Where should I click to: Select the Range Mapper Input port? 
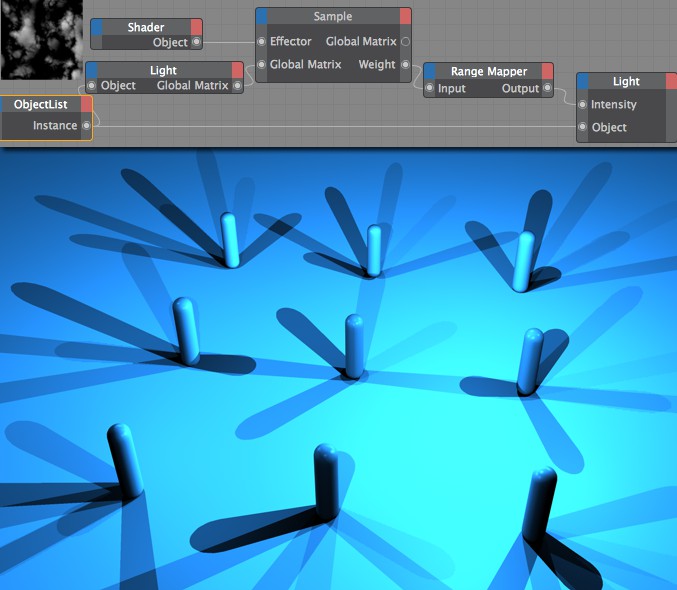click(429, 88)
